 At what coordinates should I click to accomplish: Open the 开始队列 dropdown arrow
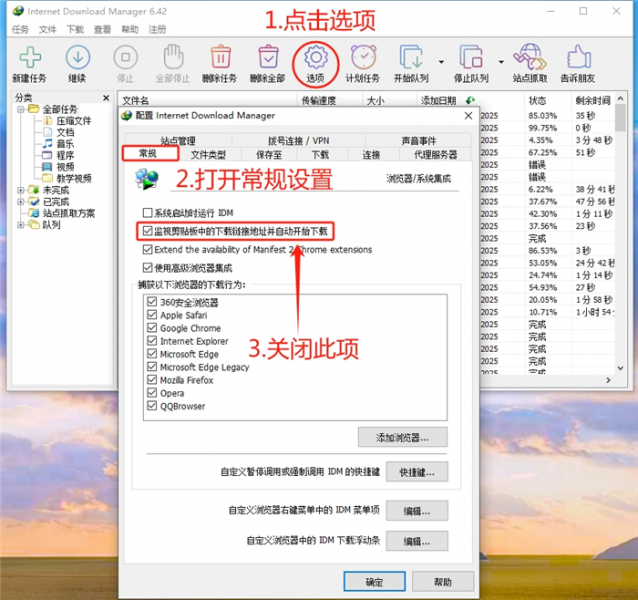click(x=441, y=62)
